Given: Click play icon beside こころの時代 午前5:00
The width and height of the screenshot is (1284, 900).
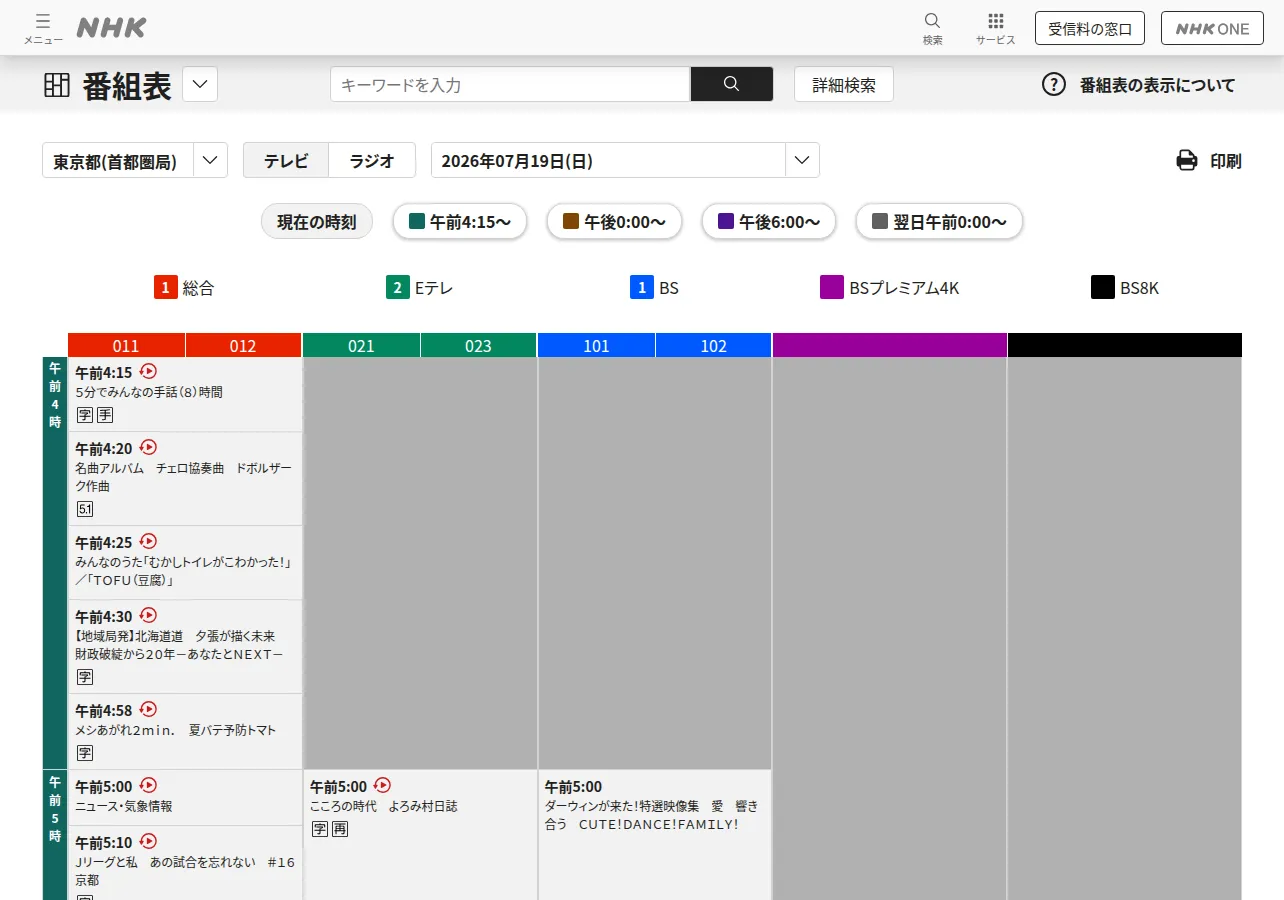Looking at the screenshot, I should 382,785.
